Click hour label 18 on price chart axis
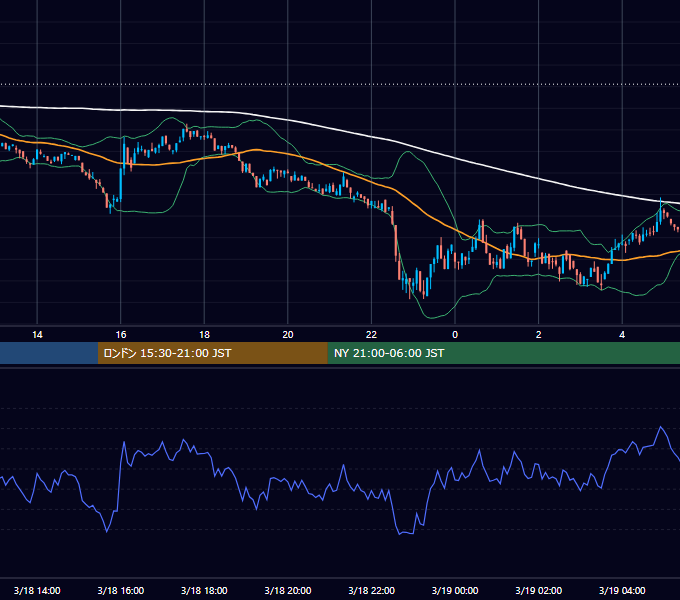The image size is (680, 600). click(204, 335)
